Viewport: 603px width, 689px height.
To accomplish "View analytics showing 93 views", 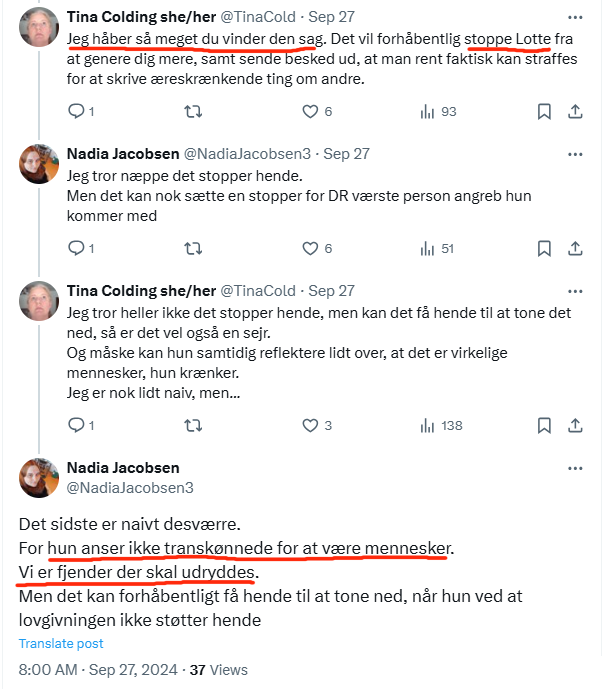I will (440, 111).
